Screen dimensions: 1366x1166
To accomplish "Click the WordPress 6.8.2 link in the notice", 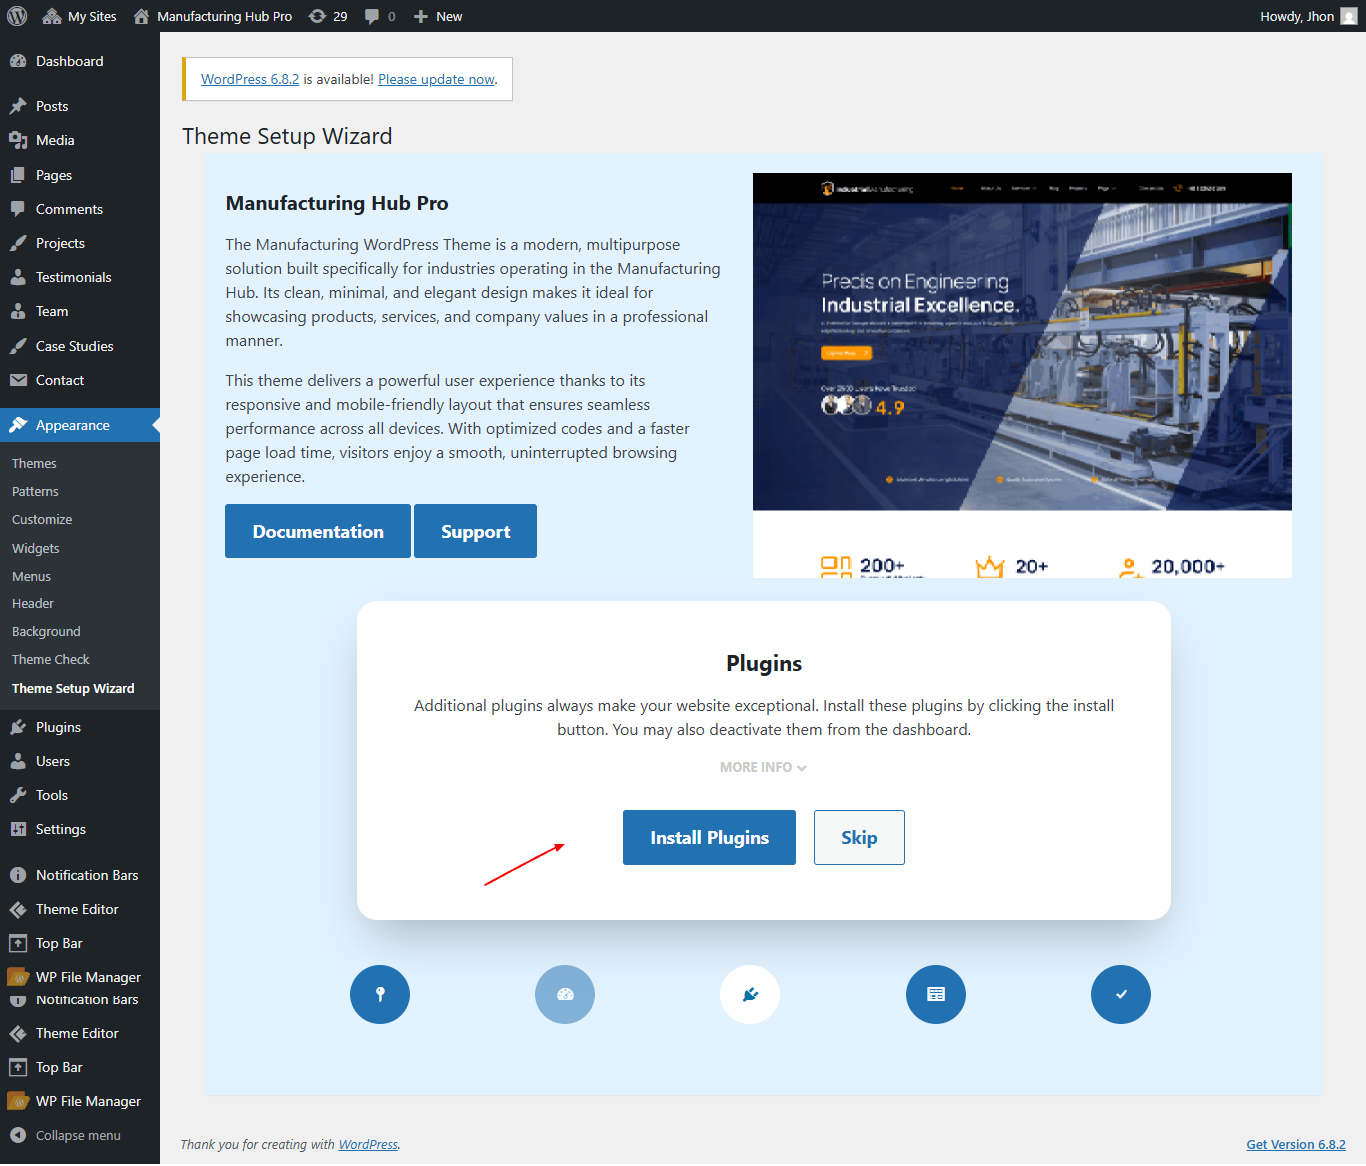I will (250, 79).
